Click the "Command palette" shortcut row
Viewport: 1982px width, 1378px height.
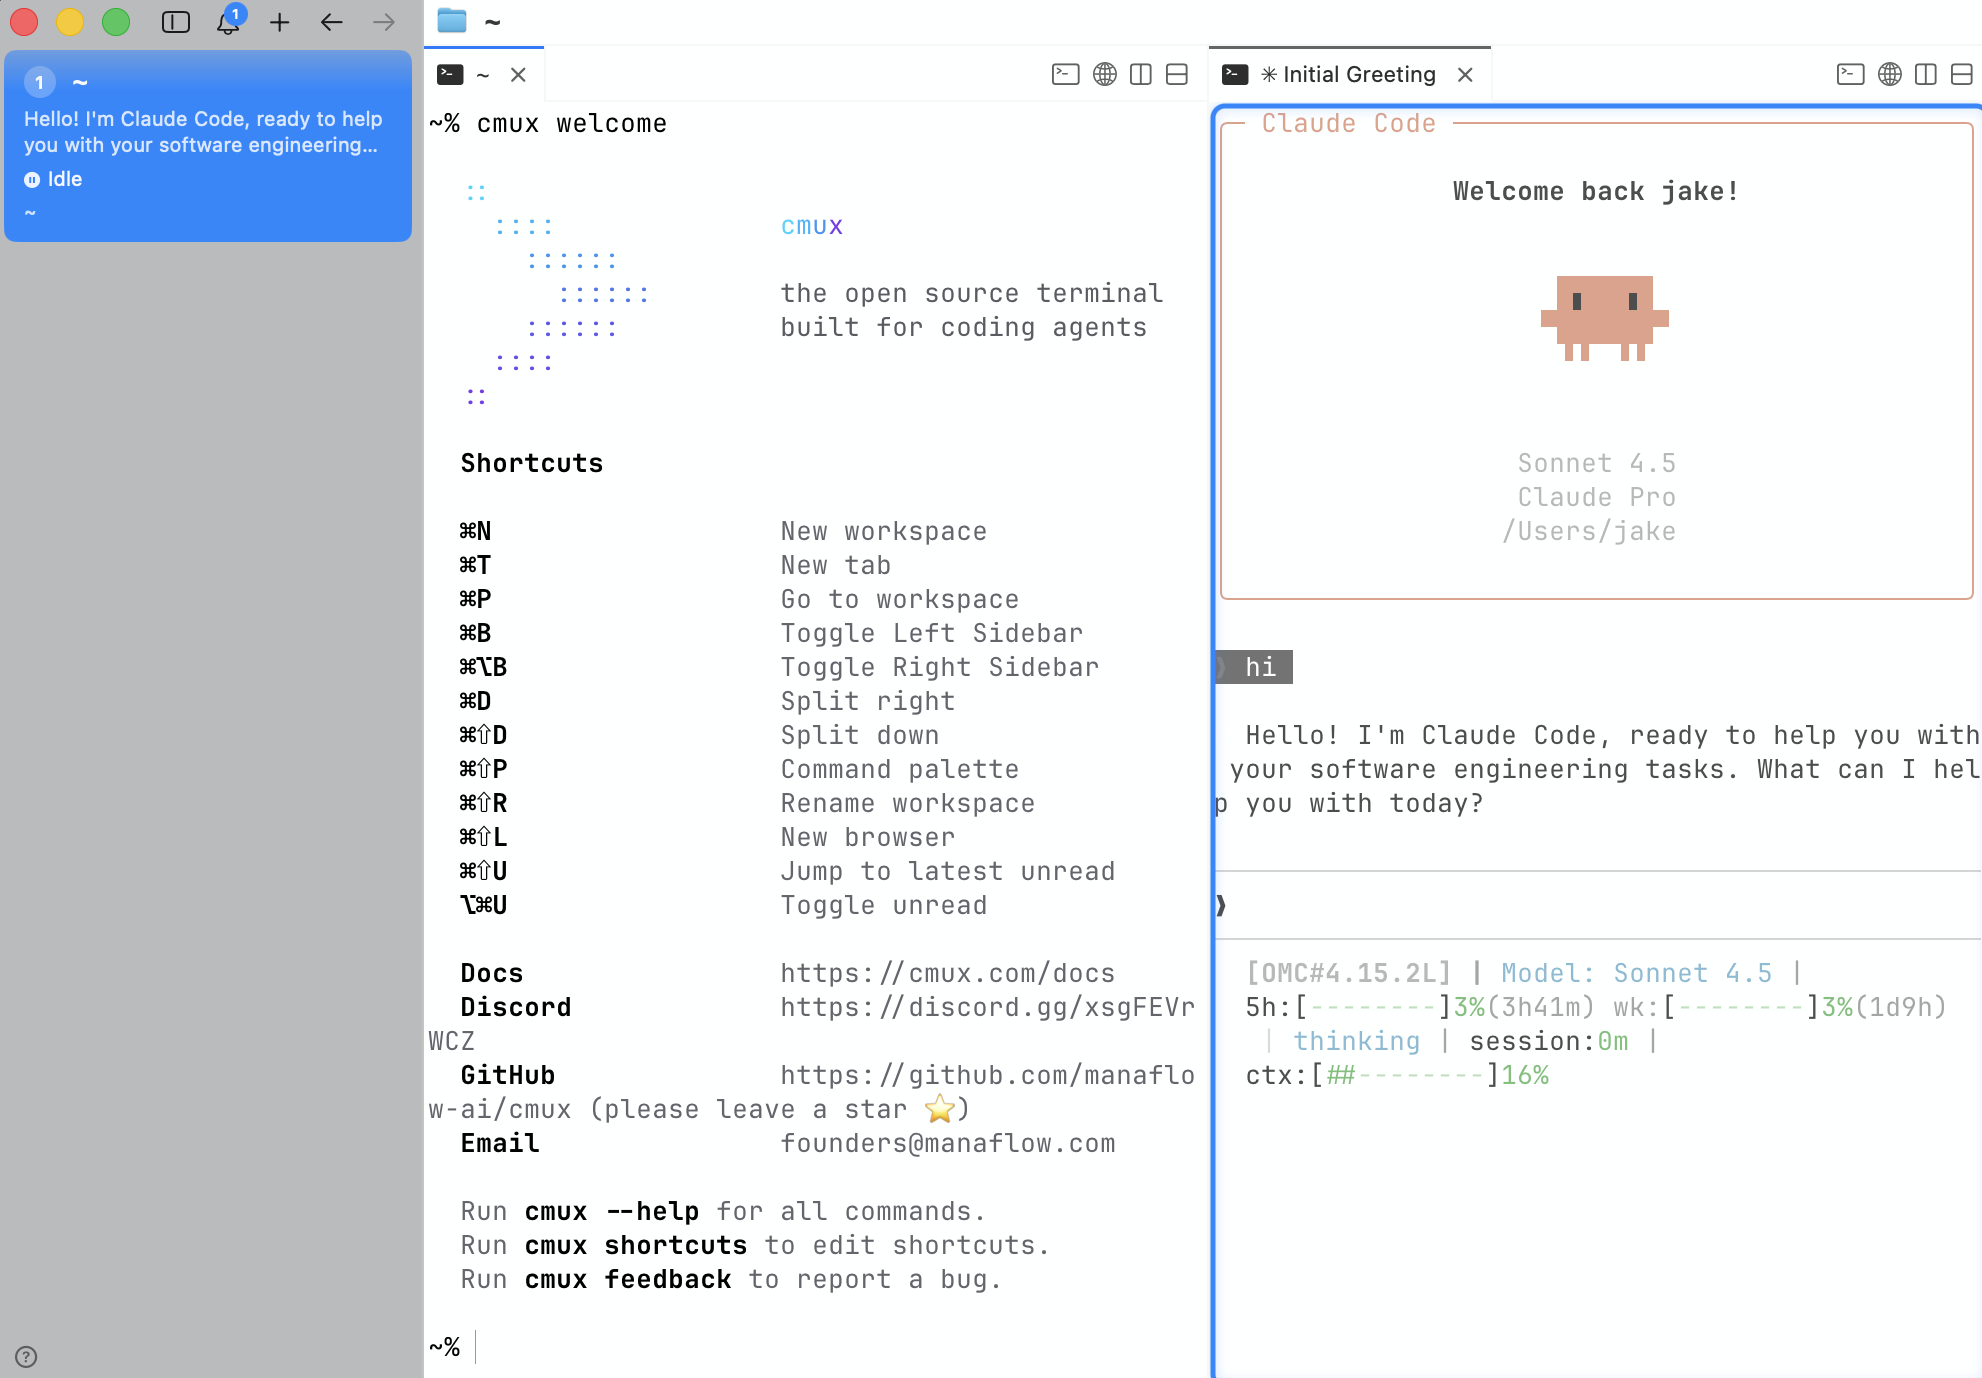(738, 769)
